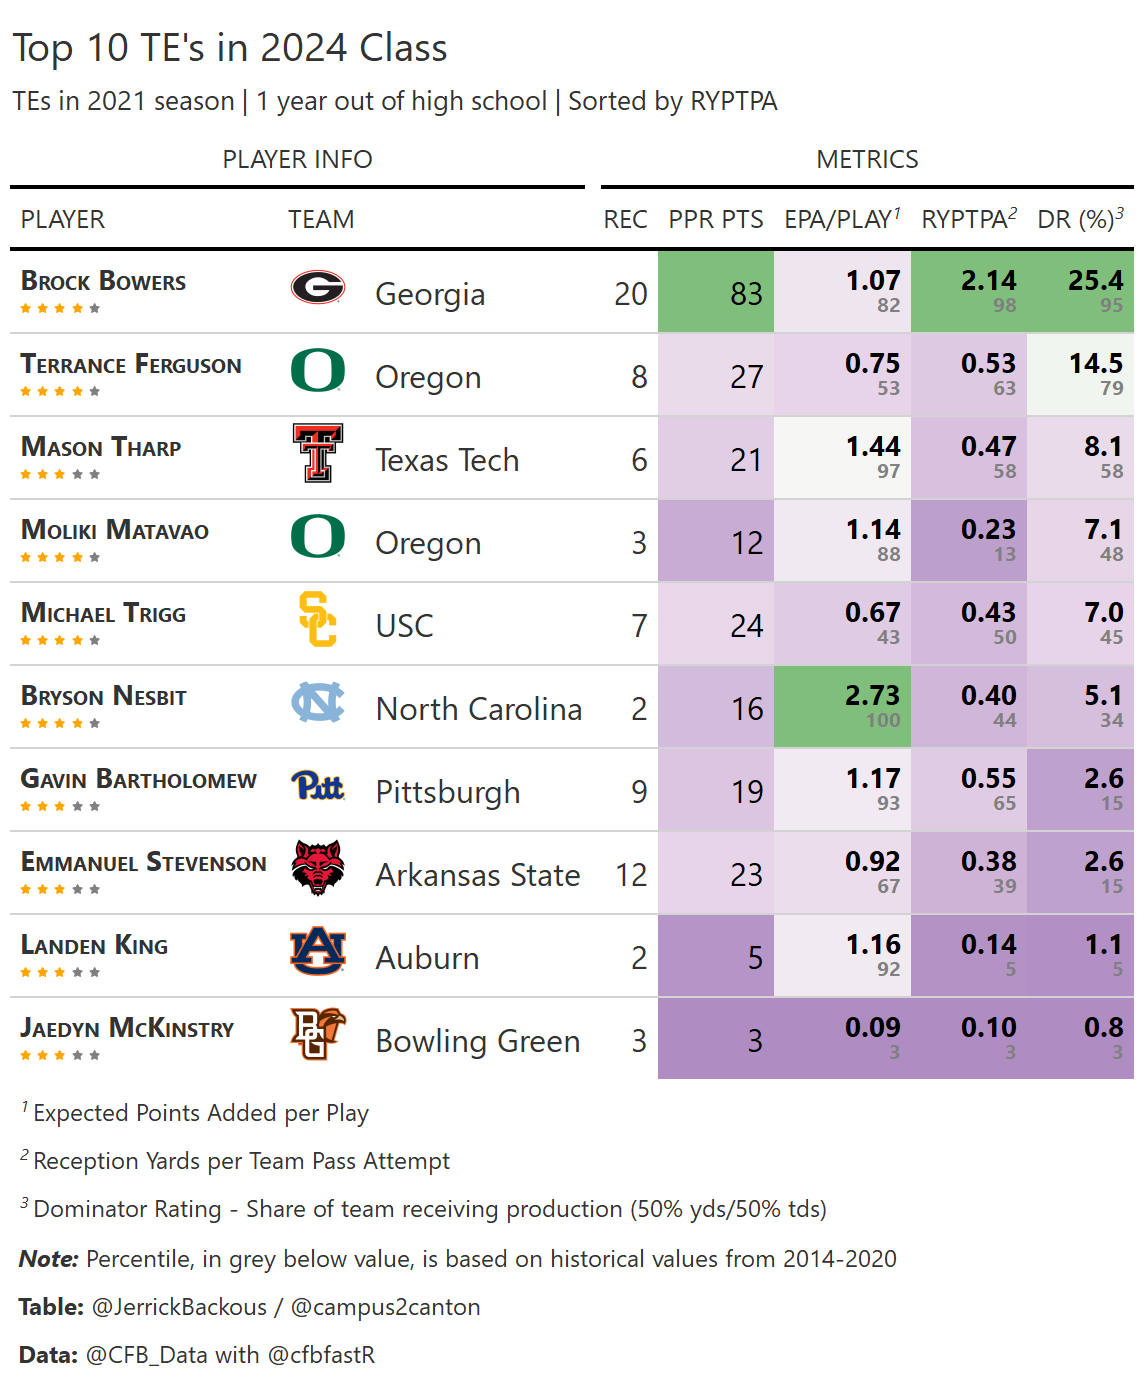Viewport: 1144px width, 1387px height.
Task: Click the EPA/PLAY column header
Action: [x=842, y=220]
